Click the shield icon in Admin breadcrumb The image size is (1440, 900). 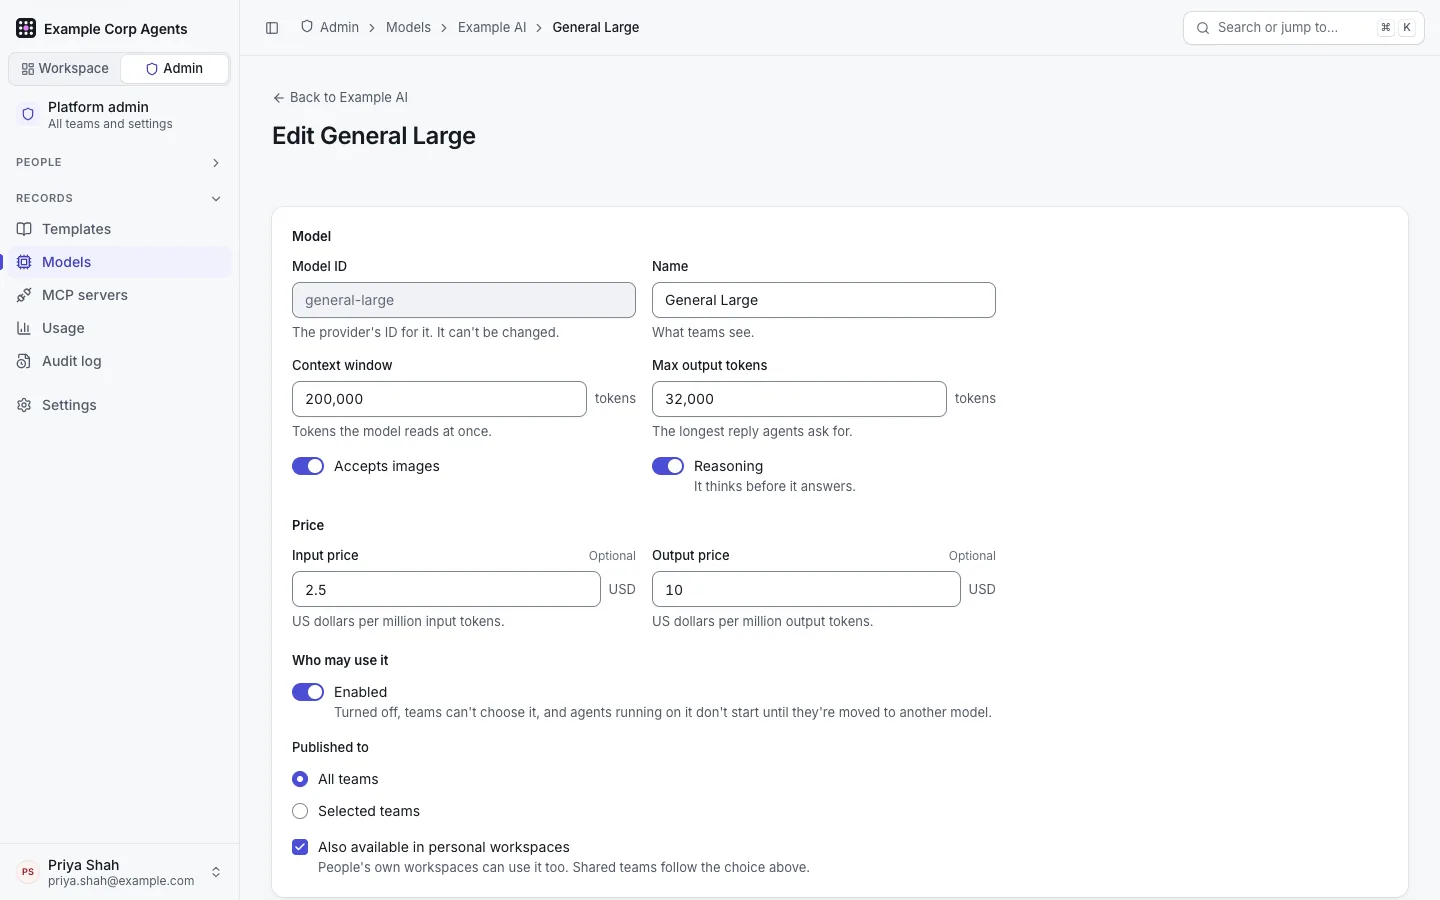coord(307,27)
